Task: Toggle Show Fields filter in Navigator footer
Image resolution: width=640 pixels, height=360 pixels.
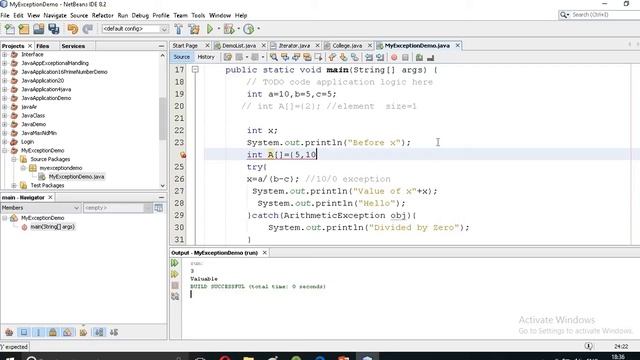Action: click(24, 332)
